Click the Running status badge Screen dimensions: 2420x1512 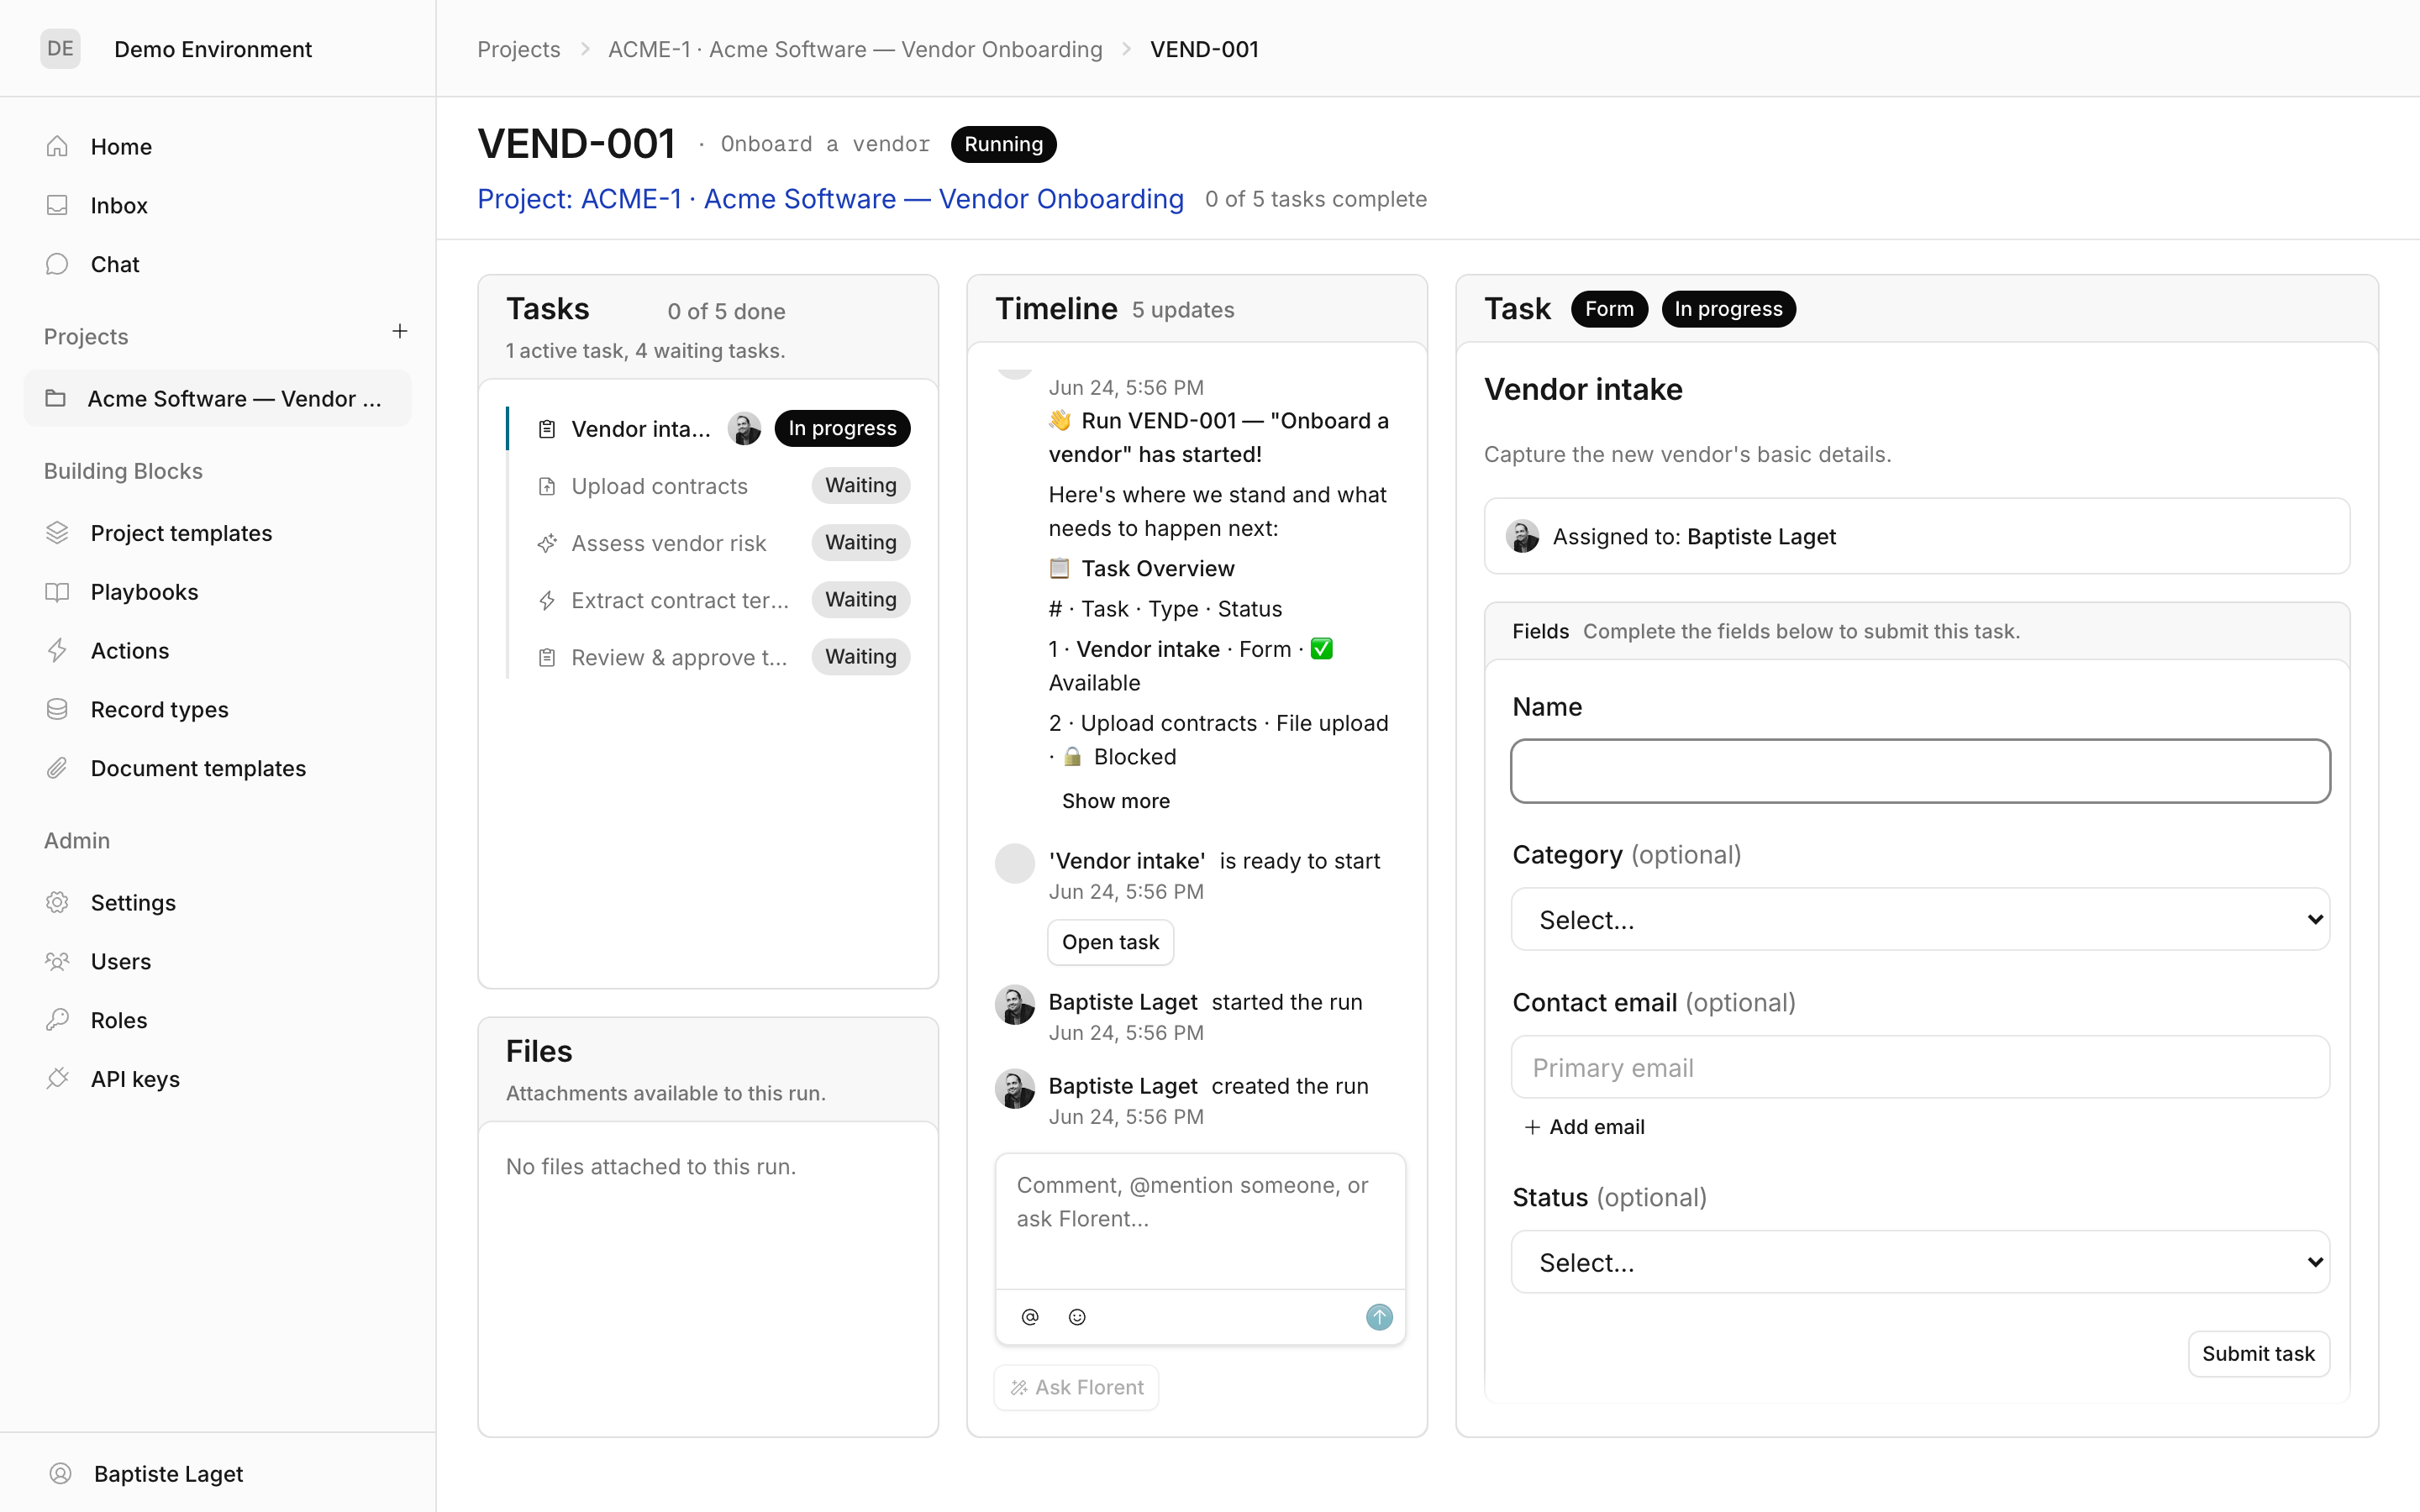click(1003, 144)
